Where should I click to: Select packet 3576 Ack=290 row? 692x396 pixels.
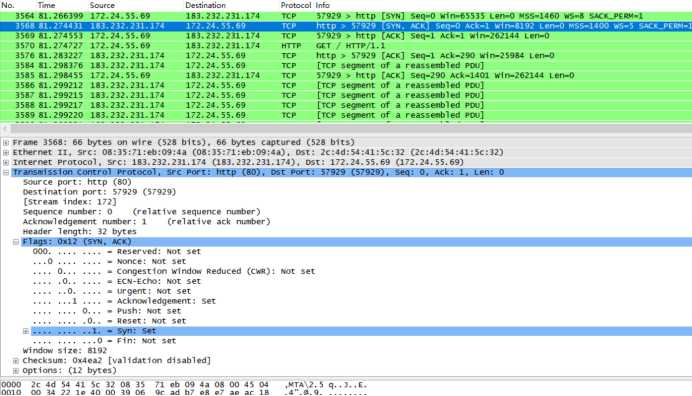coord(346,56)
